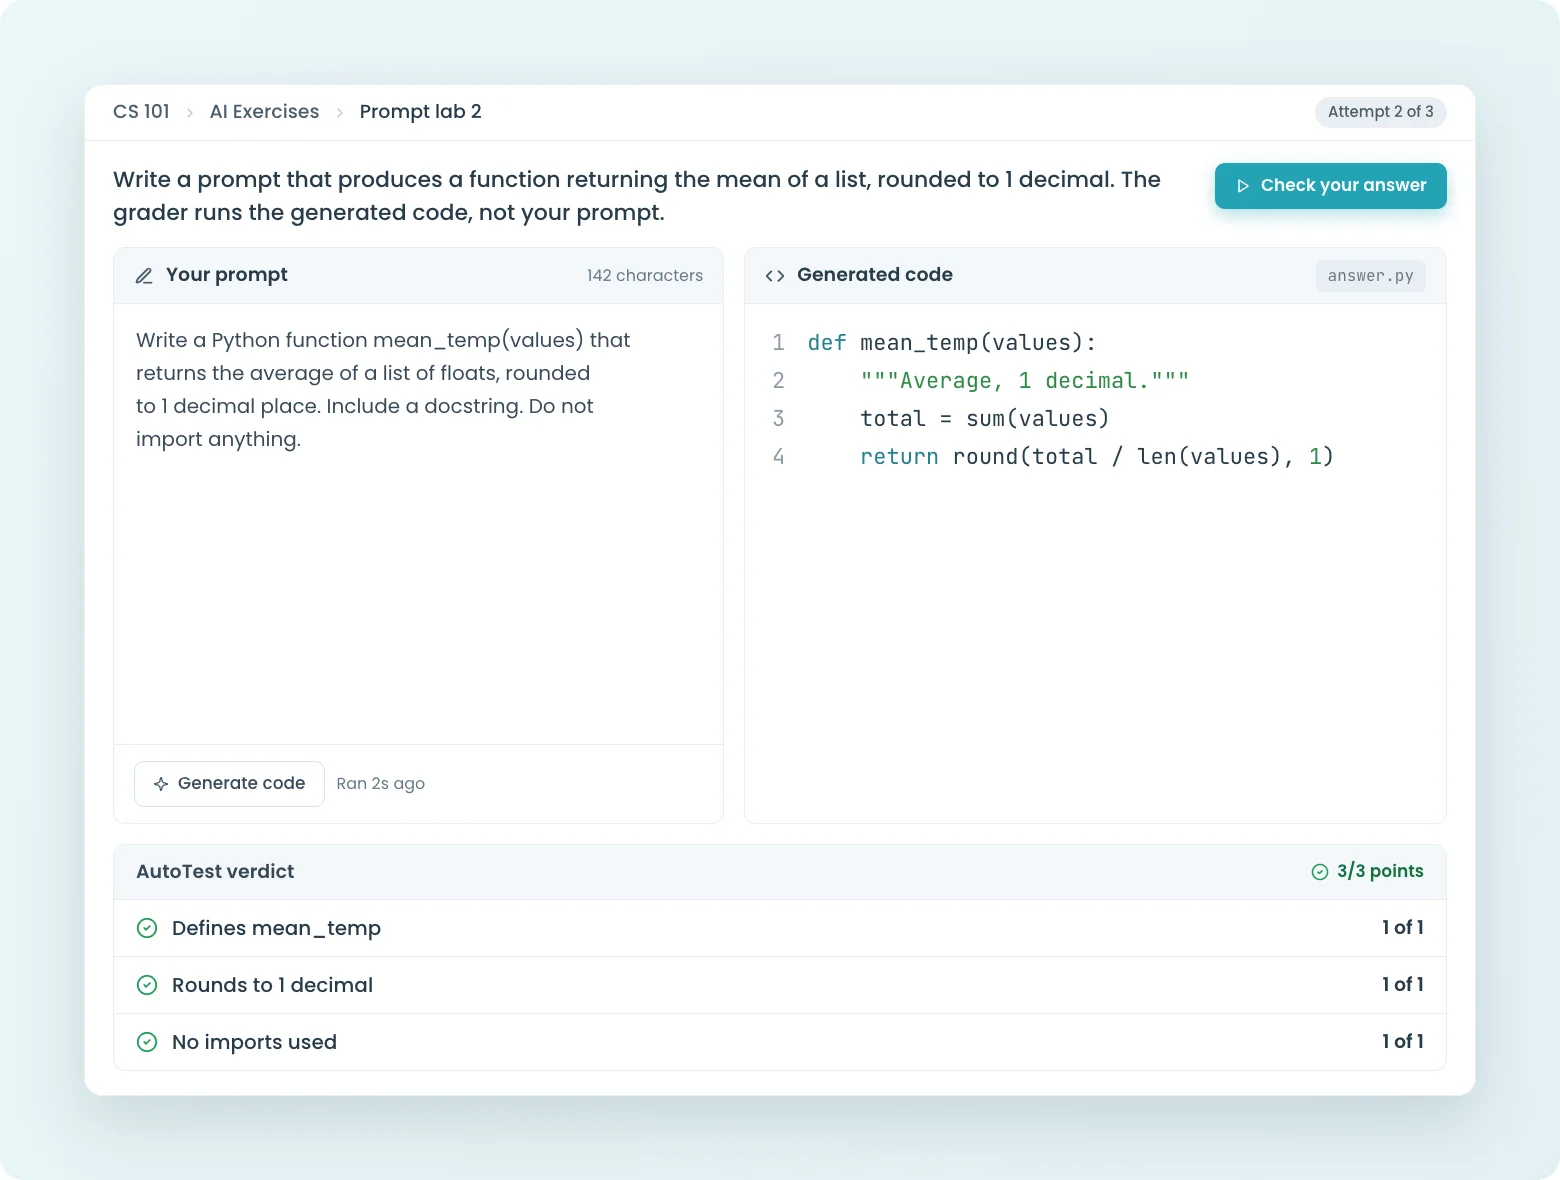Click code line 'total = sum(values)'
The height and width of the screenshot is (1180, 1560).
(x=985, y=419)
